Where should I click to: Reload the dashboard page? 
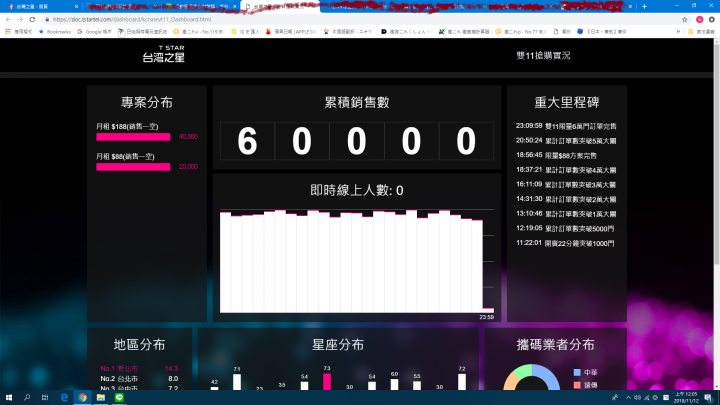point(32,19)
